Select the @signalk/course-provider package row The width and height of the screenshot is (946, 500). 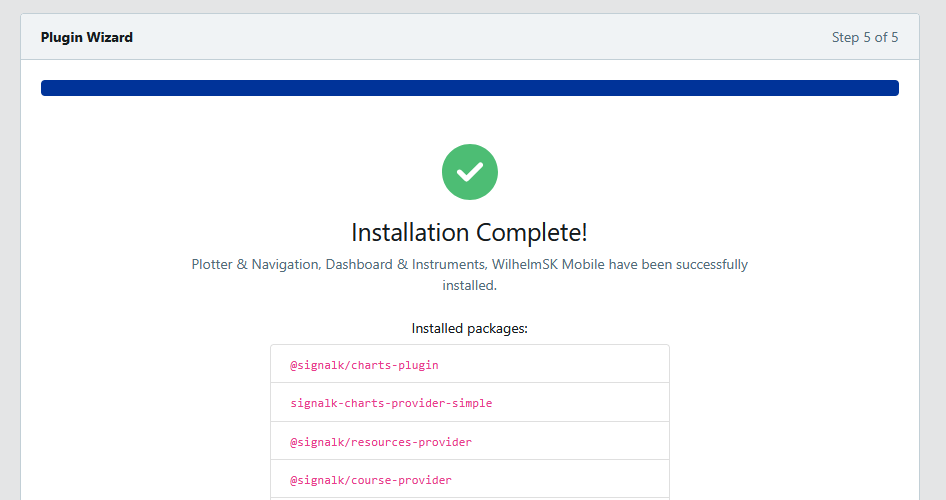[469, 479]
